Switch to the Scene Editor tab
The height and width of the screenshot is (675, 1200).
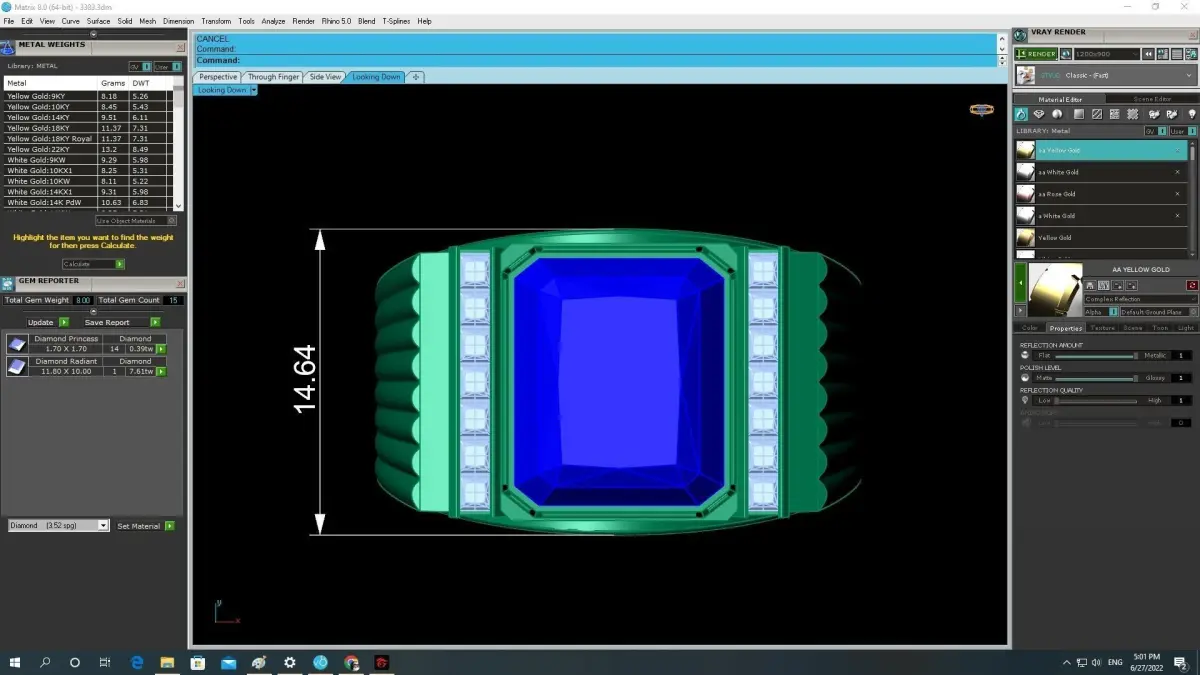(x=1152, y=99)
